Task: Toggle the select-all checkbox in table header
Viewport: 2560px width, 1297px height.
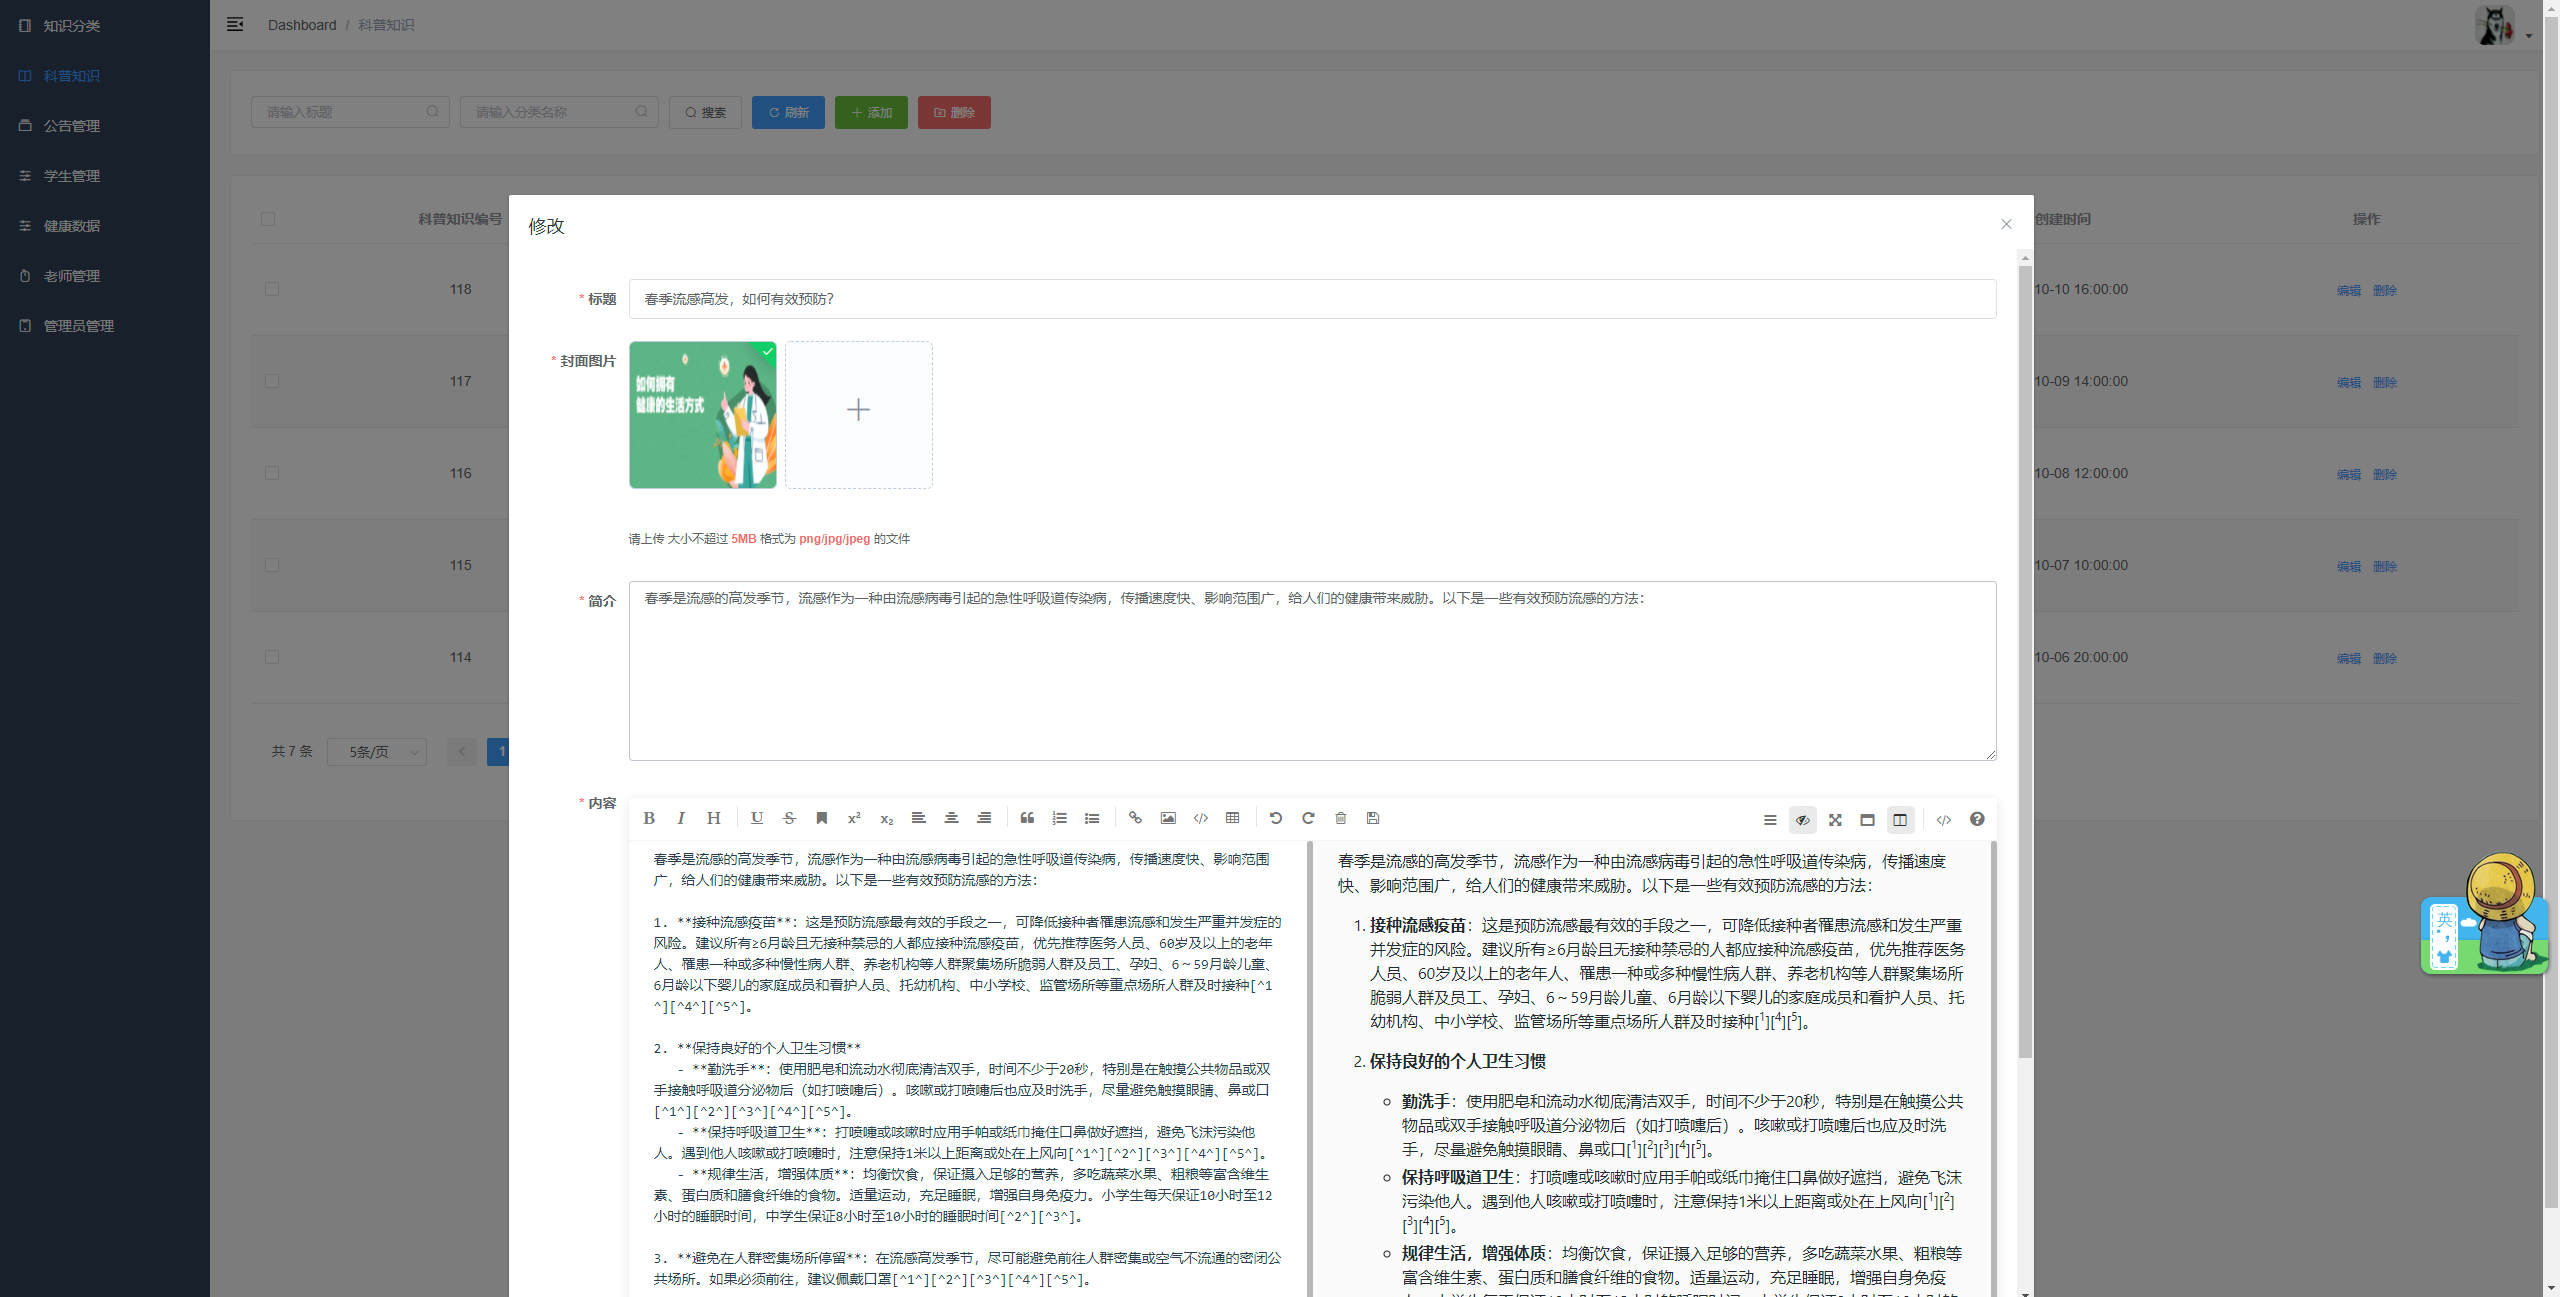Action: click(x=268, y=219)
